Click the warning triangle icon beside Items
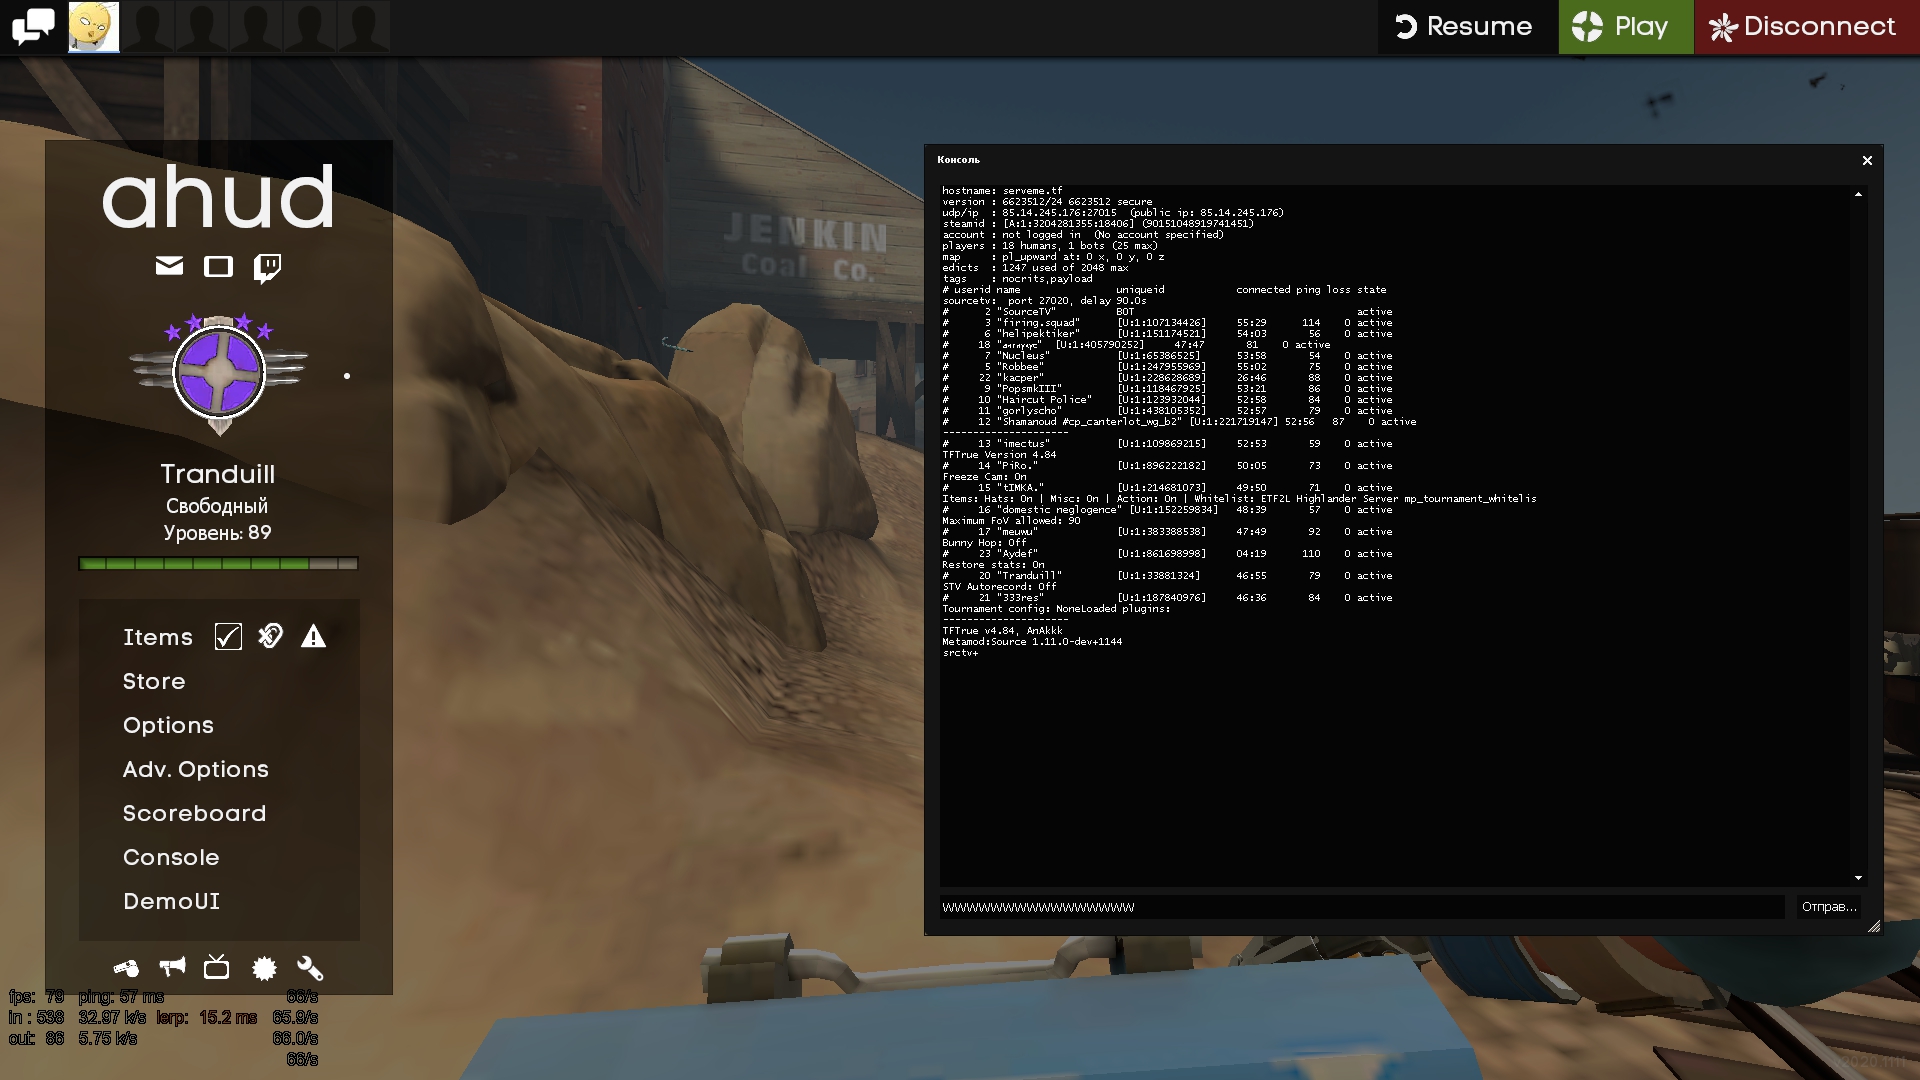 [x=314, y=636]
